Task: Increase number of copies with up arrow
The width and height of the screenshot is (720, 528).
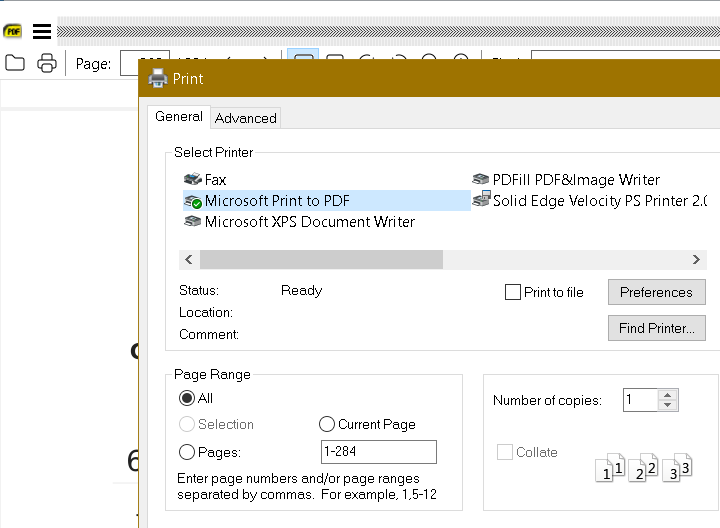Action: [668, 395]
